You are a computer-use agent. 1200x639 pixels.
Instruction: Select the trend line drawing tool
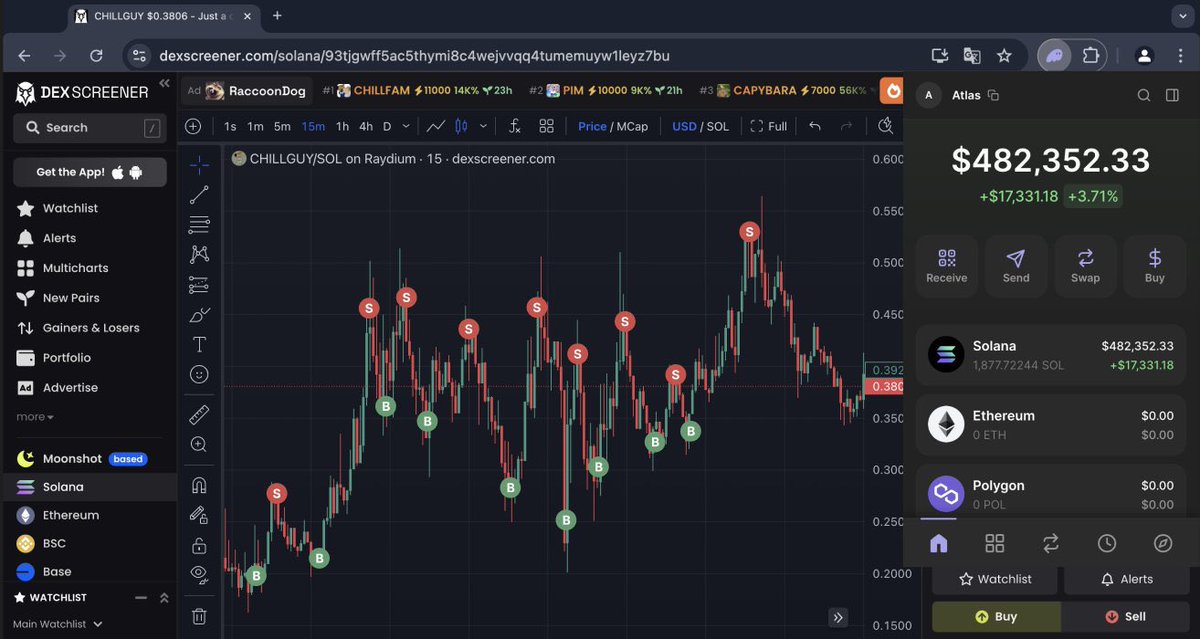pyautogui.click(x=199, y=195)
